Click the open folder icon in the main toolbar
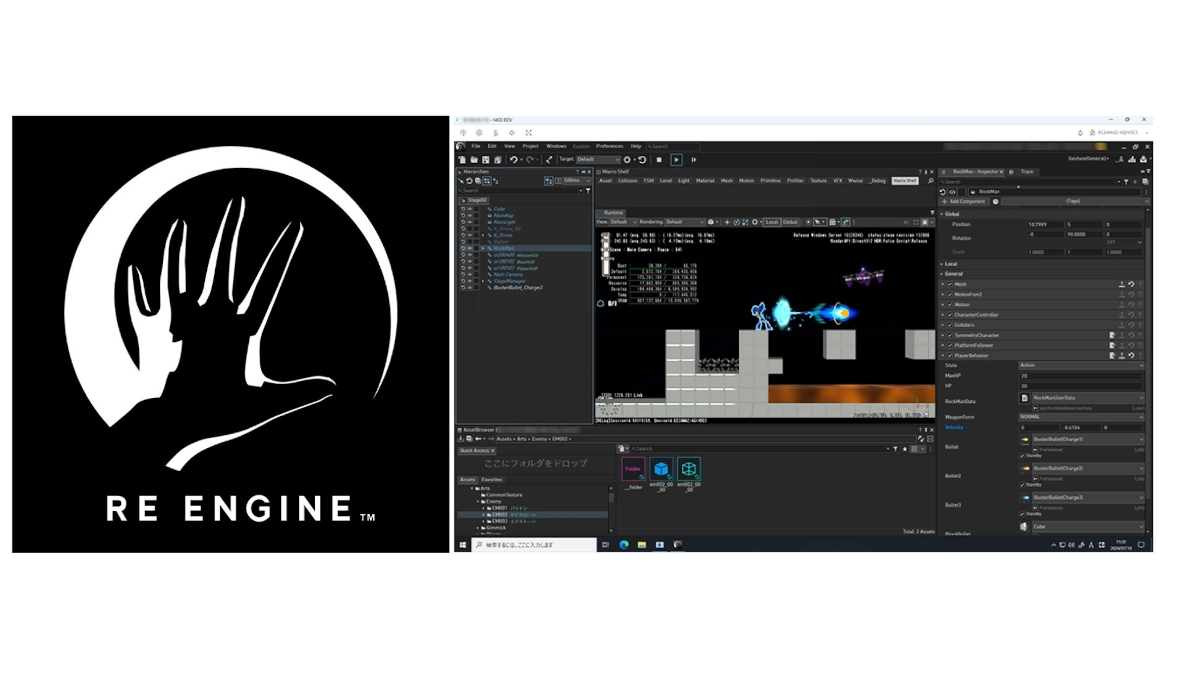Viewport: 1200px width, 675px height. (474, 160)
